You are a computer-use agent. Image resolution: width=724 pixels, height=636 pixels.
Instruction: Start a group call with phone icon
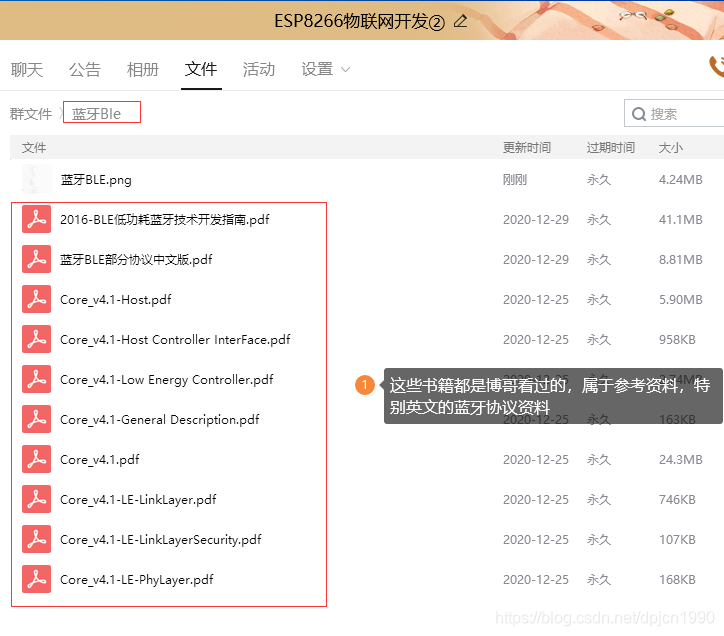[717, 66]
